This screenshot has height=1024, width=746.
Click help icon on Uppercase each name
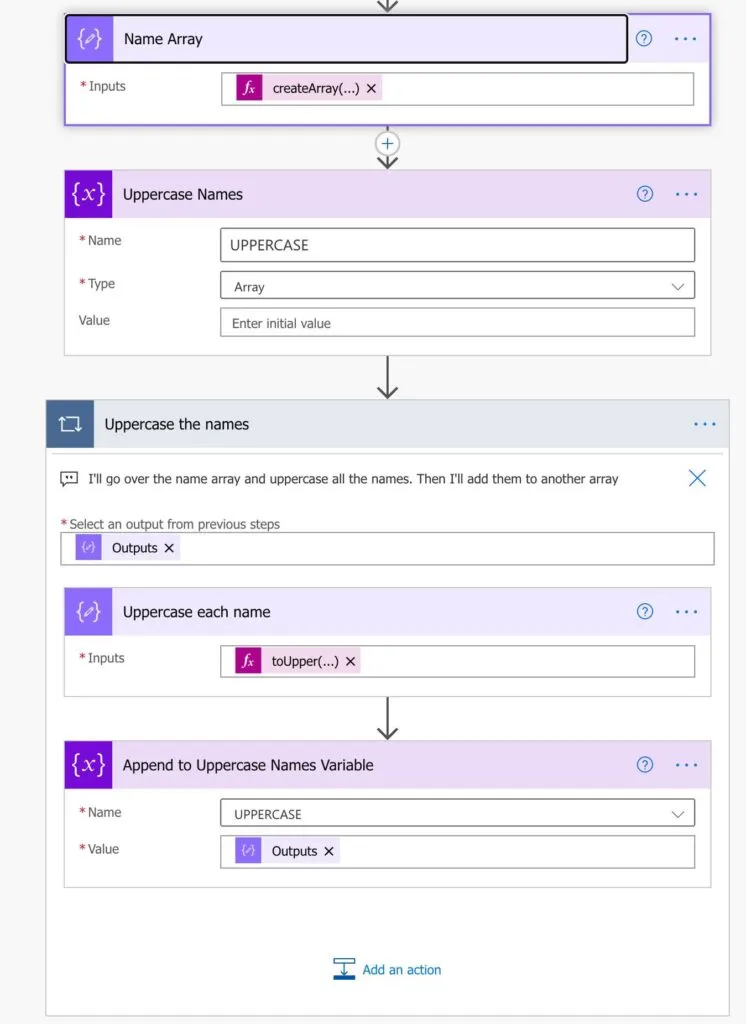645,611
